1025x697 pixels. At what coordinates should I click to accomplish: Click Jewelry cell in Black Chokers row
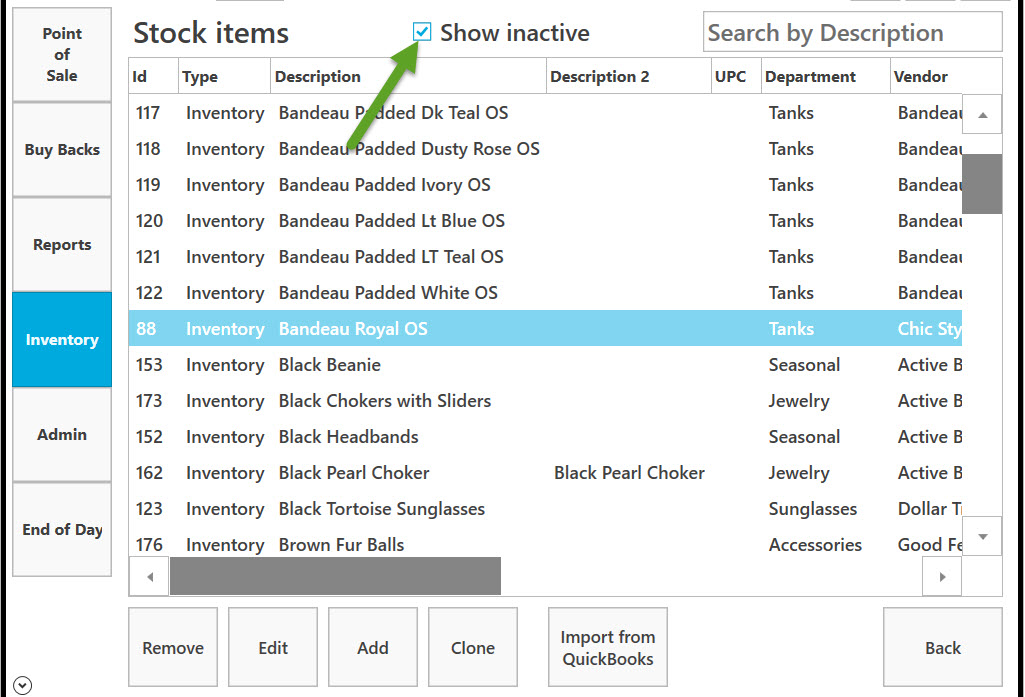(799, 401)
